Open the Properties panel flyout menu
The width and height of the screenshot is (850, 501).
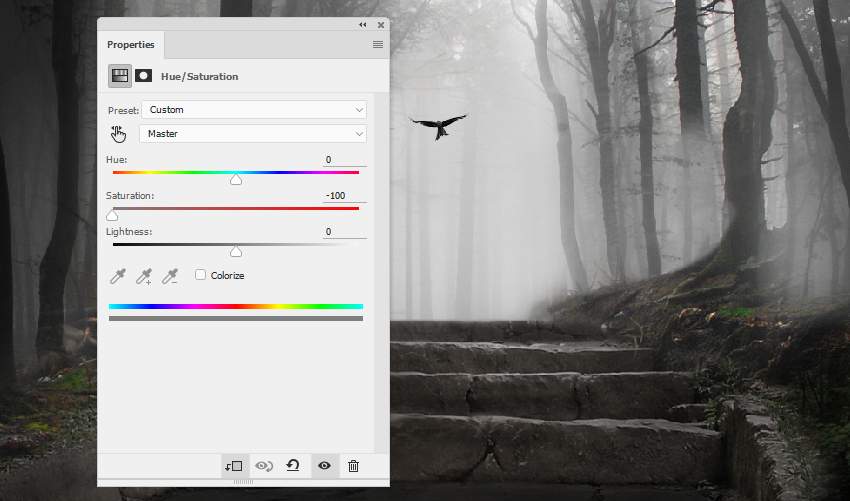(x=378, y=45)
